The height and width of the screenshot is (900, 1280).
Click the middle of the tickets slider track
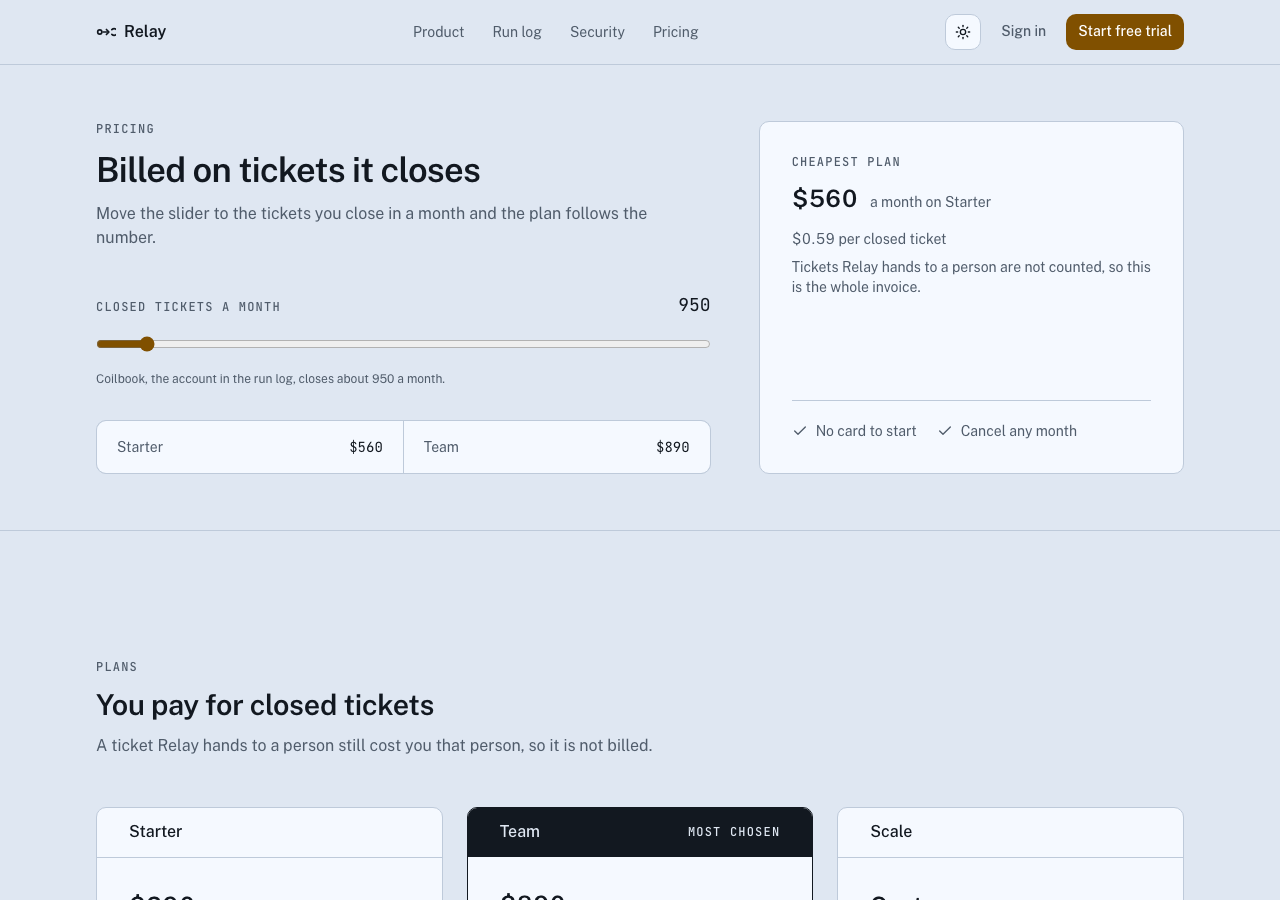click(403, 344)
